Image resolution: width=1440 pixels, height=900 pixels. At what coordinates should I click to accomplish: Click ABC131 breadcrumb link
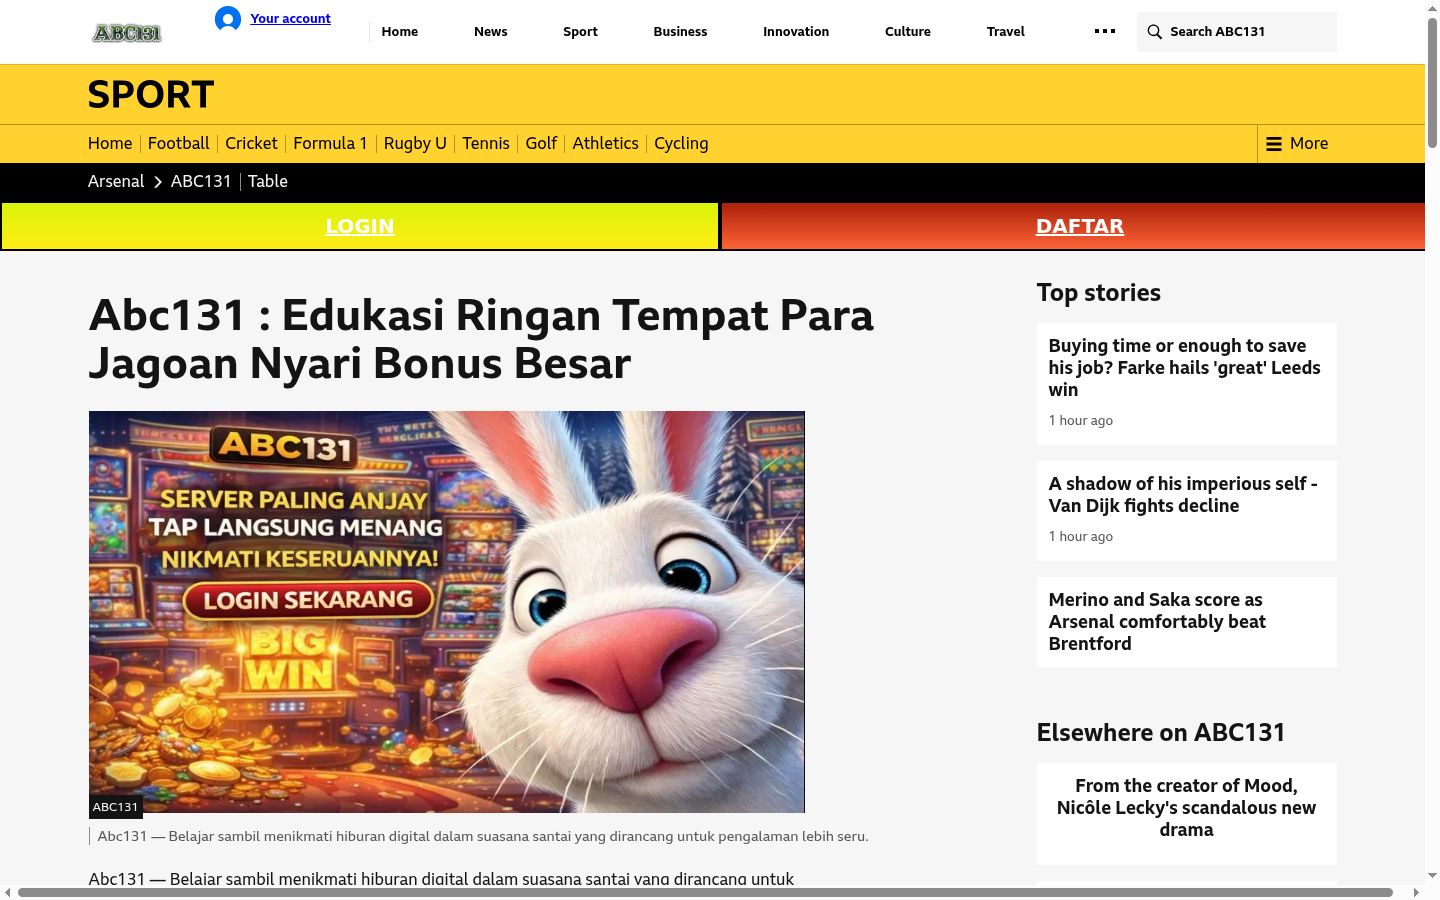pyautogui.click(x=201, y=181)
